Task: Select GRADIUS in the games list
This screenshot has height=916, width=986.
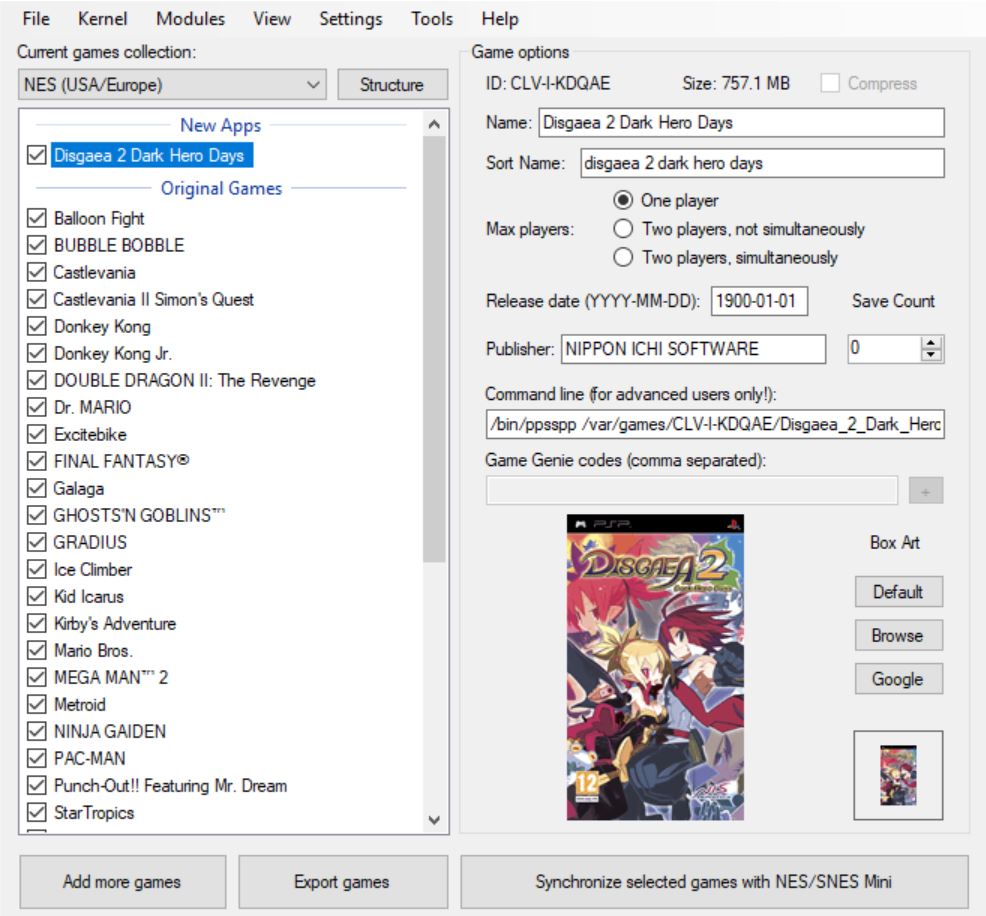Action: click(91, 543)
